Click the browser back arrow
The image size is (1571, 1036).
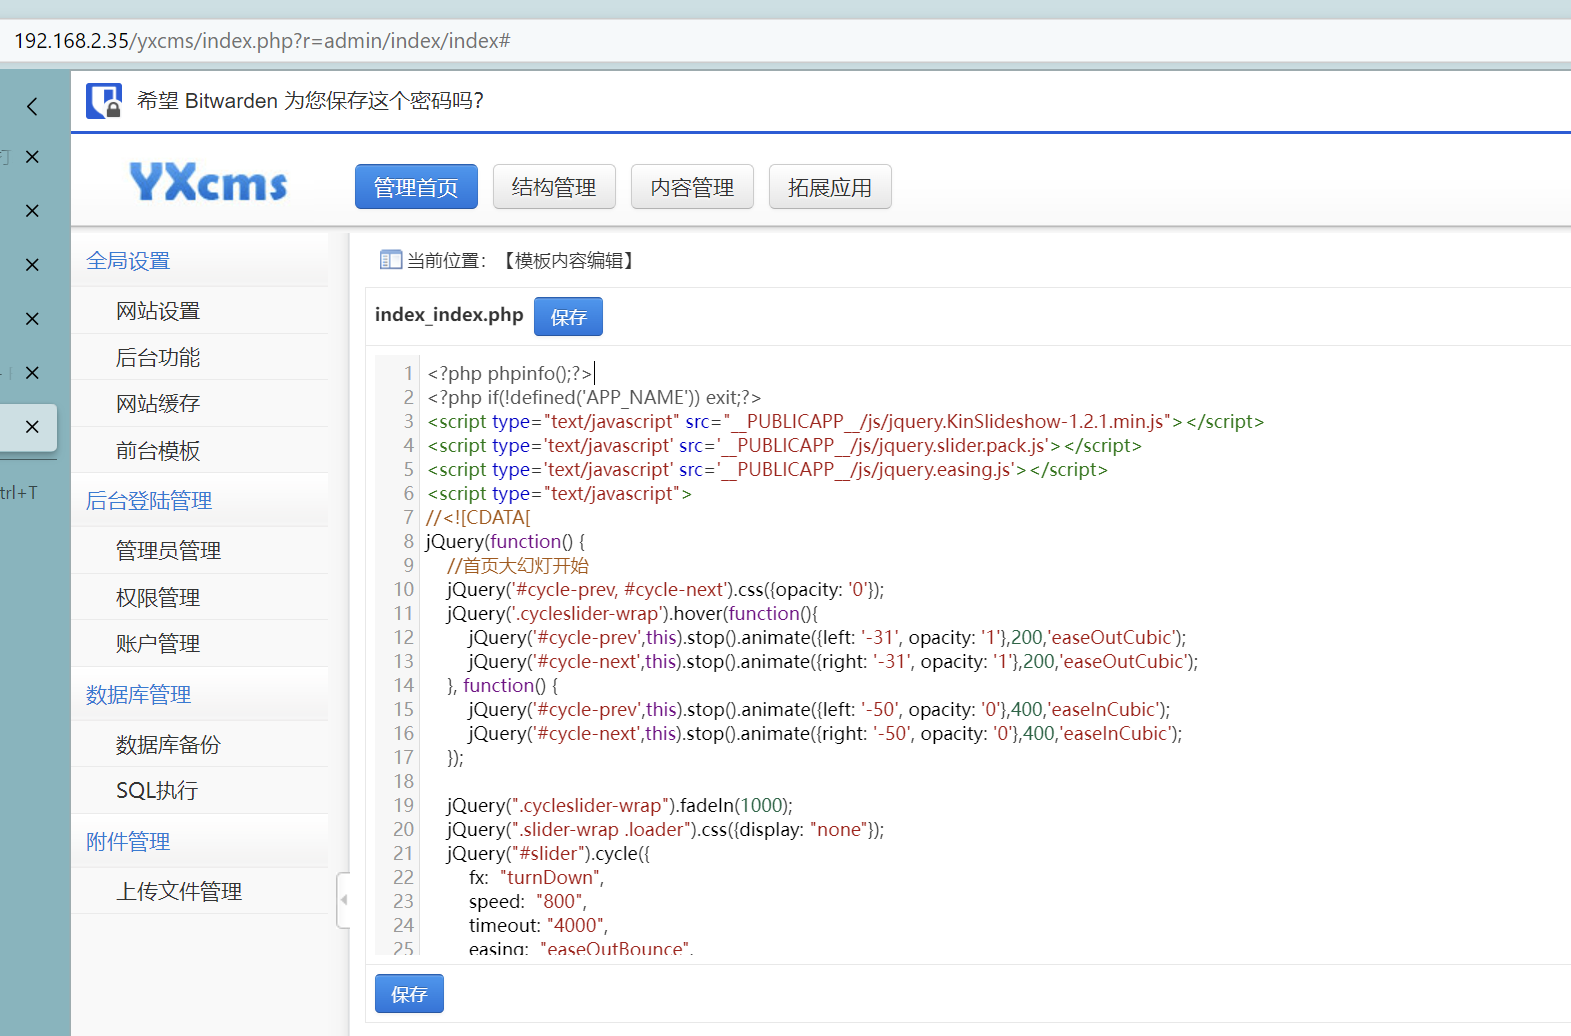[32, 106]
